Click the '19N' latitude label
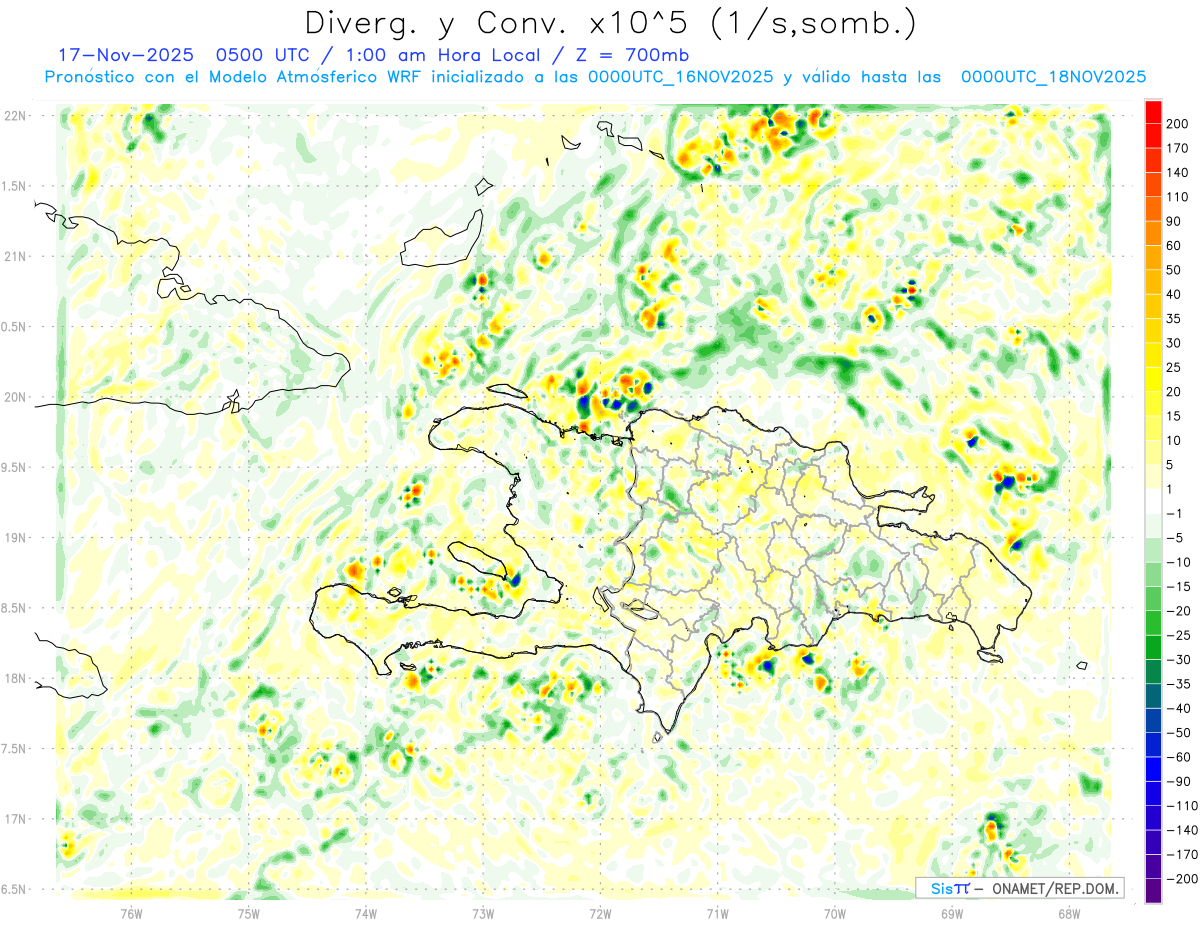The height and width of the screenshot is (927, 1200). pos(14,538)
